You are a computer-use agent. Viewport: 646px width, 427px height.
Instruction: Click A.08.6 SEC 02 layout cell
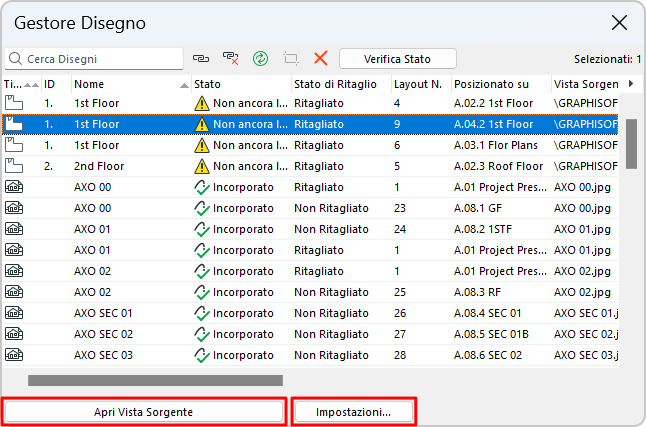tap(488, 355)
